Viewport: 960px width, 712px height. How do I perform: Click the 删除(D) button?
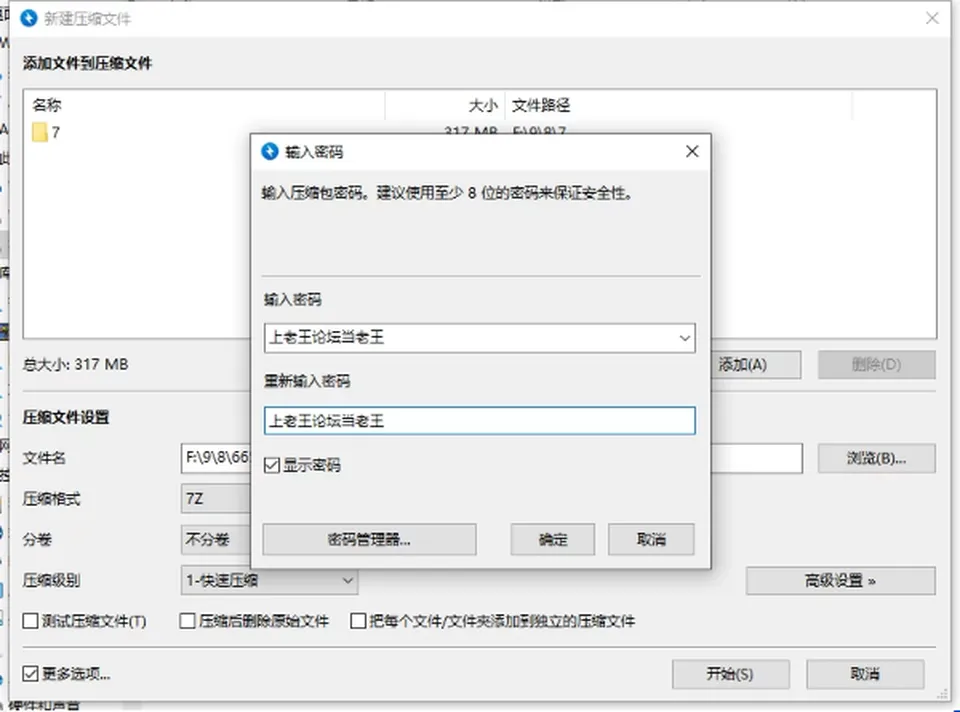(877, 365)
